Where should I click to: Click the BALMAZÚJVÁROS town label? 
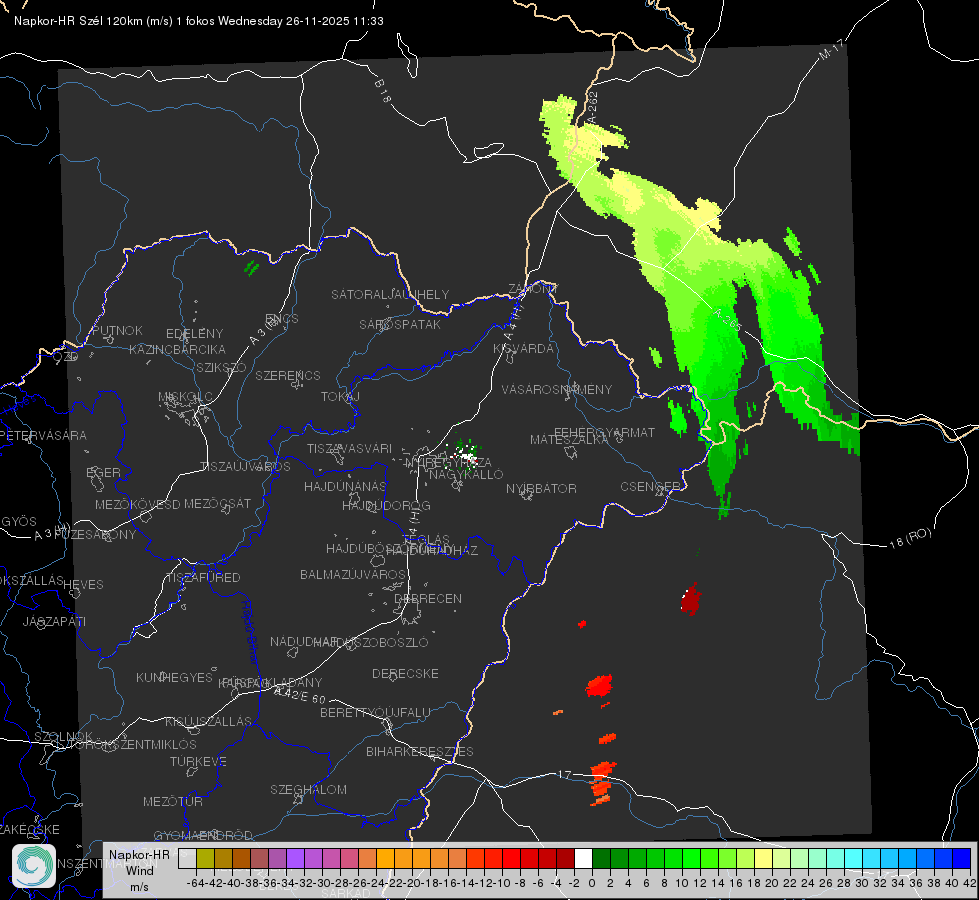pyautogui.click(x=353, y=574)
